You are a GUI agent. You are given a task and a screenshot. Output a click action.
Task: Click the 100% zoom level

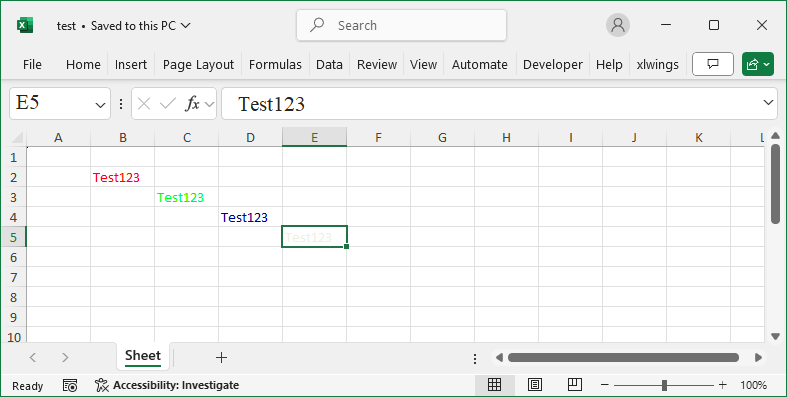pyautogui.click(x=753, y=385)
